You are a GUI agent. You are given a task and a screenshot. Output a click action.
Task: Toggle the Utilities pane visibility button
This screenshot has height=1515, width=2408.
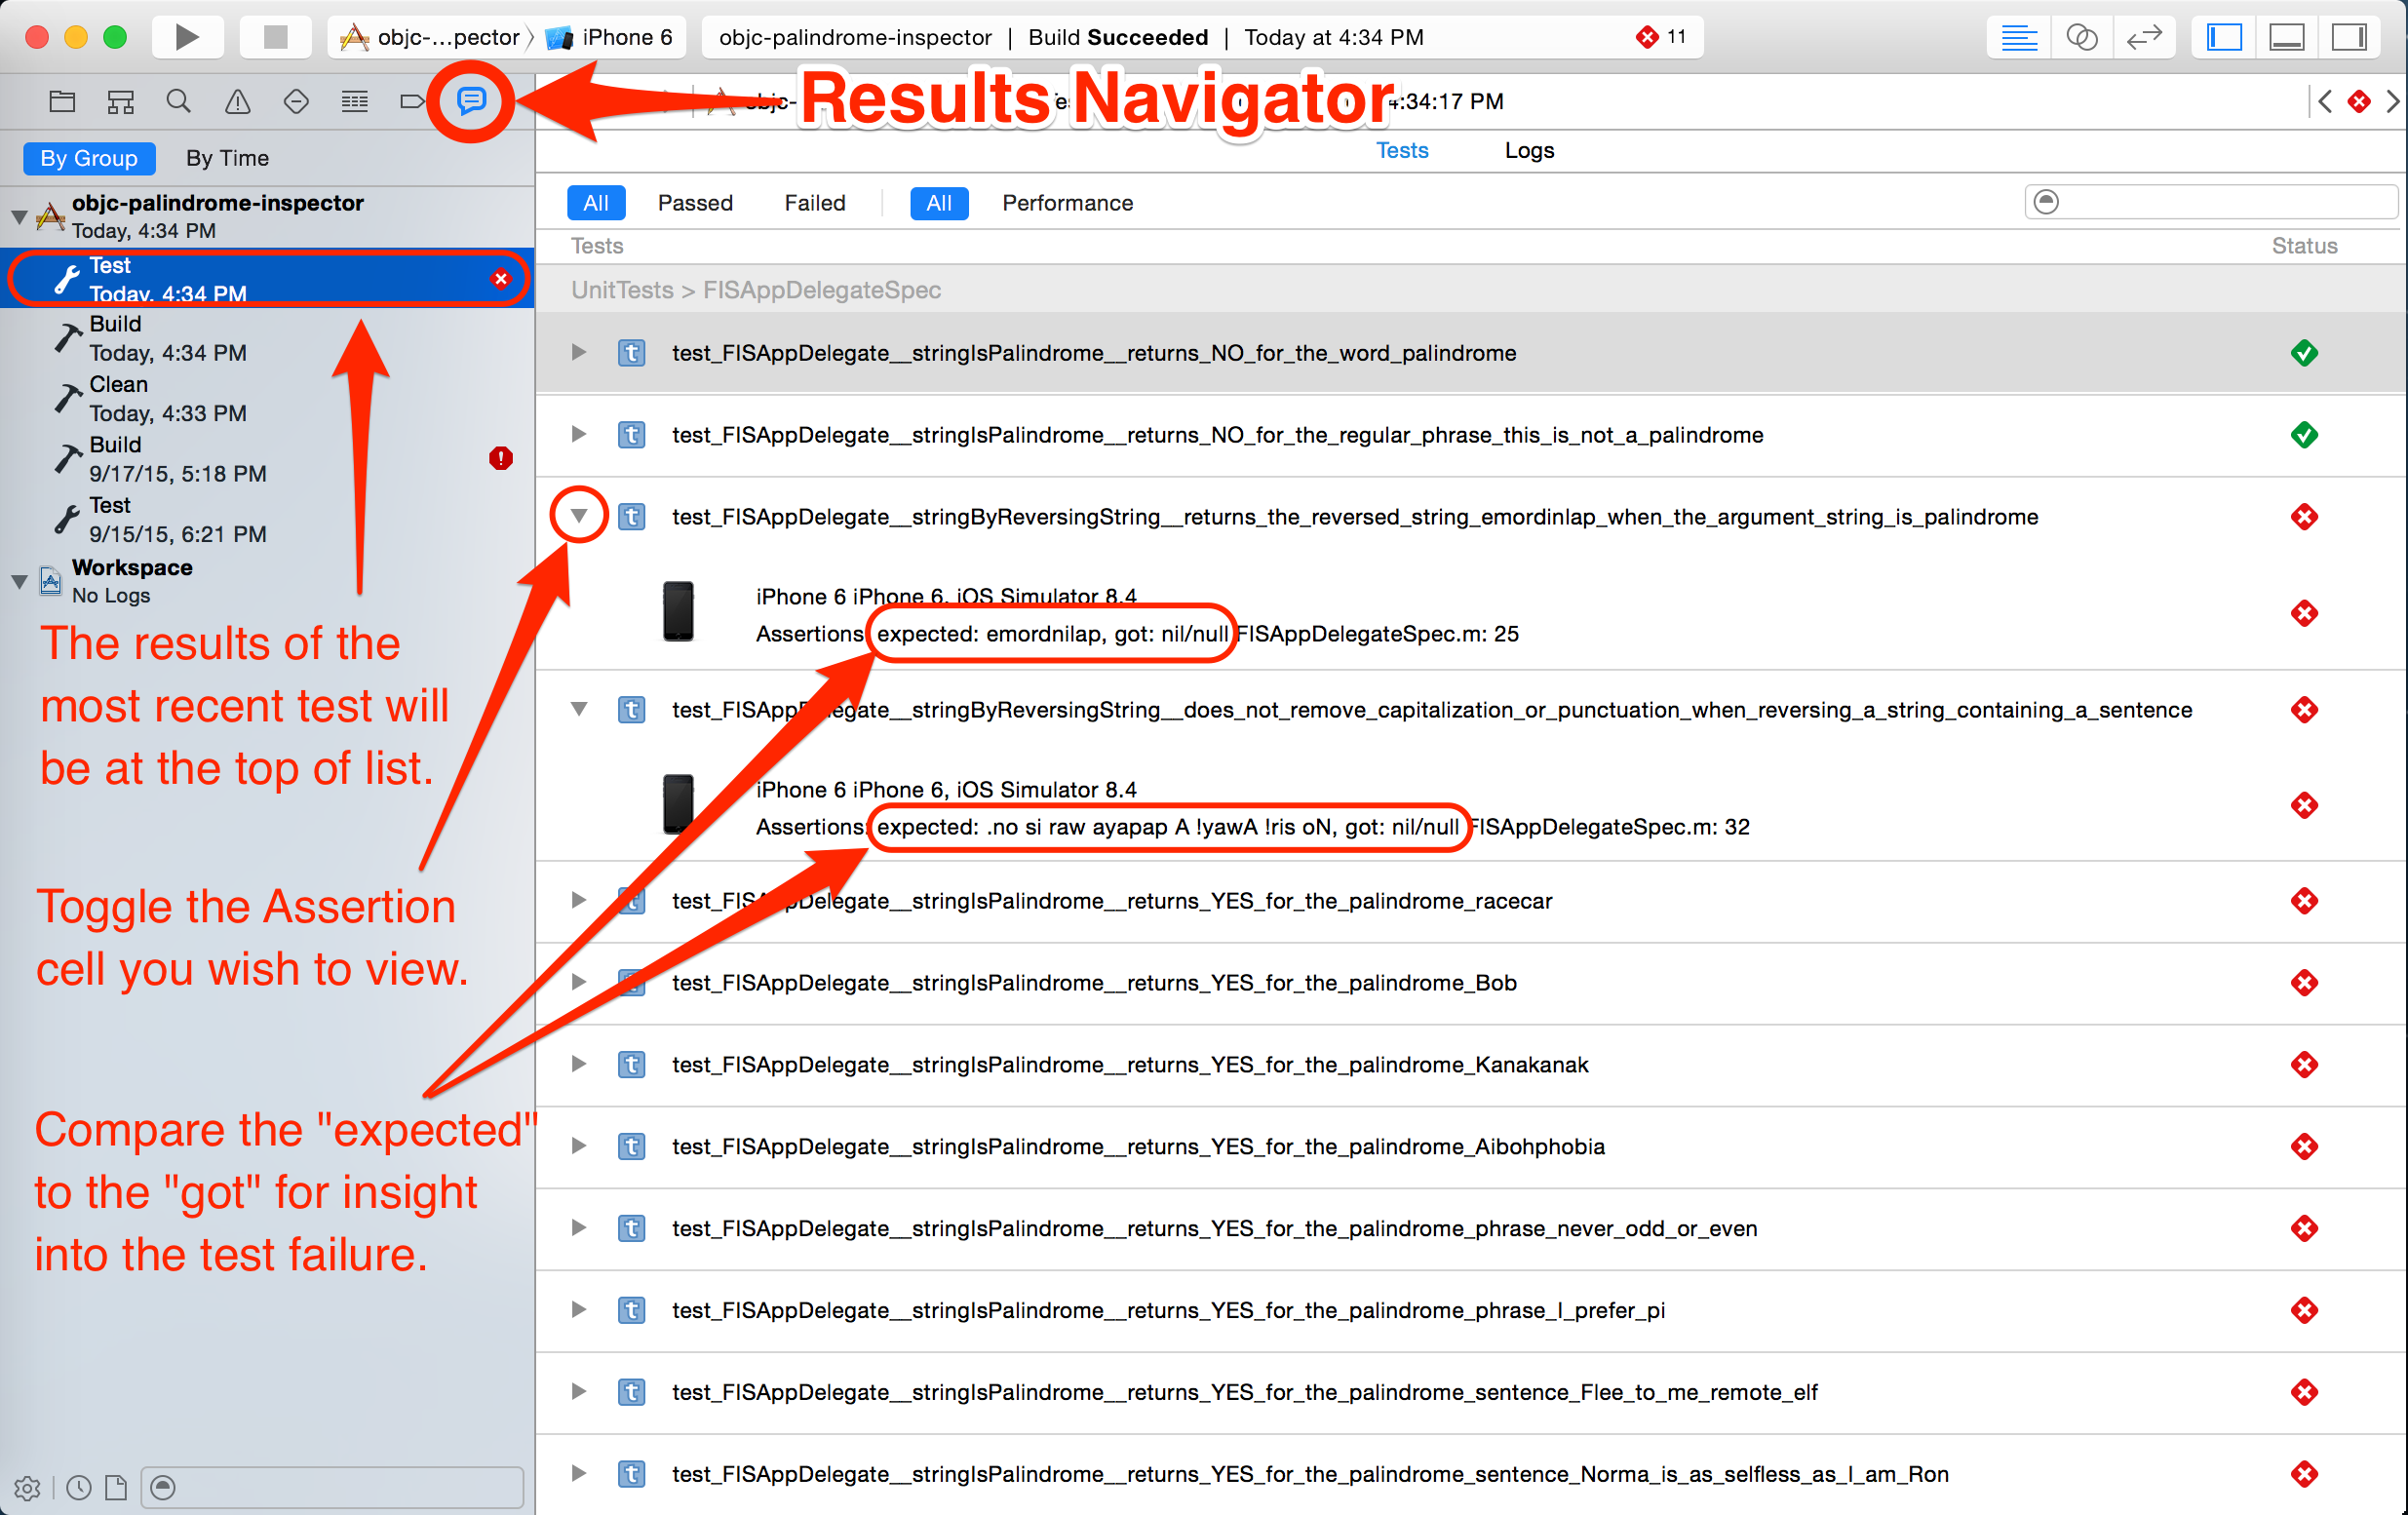pos(2348,37)
